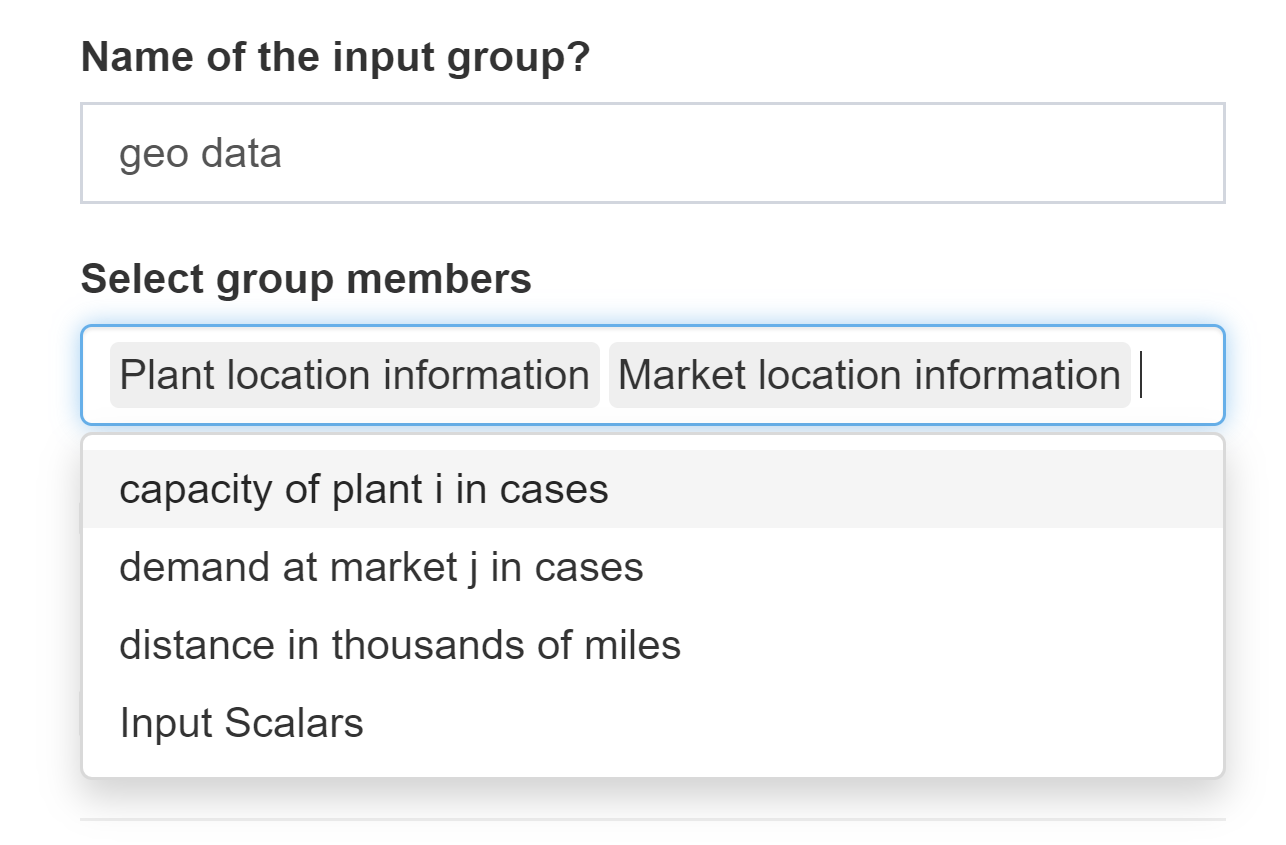Click the 'Plant location information' tag
Screen dimensions: 1286x845
click(x=353, y=374)
